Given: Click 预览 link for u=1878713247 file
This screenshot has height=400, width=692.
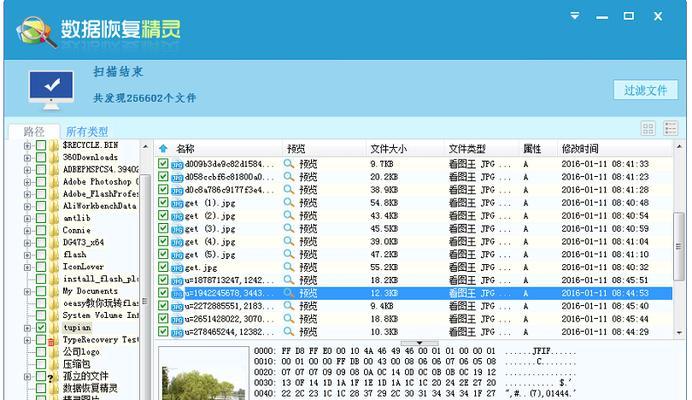Looking at the screenshot, I should pyautogui.click(x=308, y=280).
